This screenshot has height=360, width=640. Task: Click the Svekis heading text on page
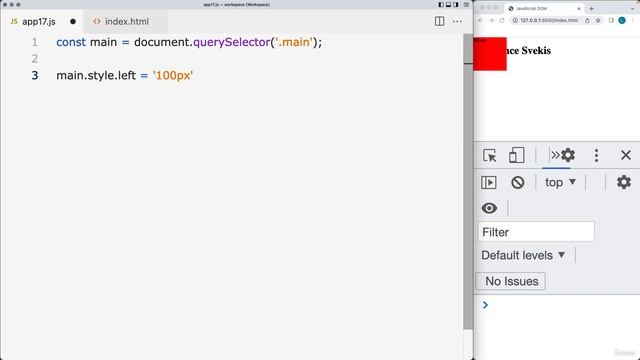pyautogui.click(x=536, y=51)
